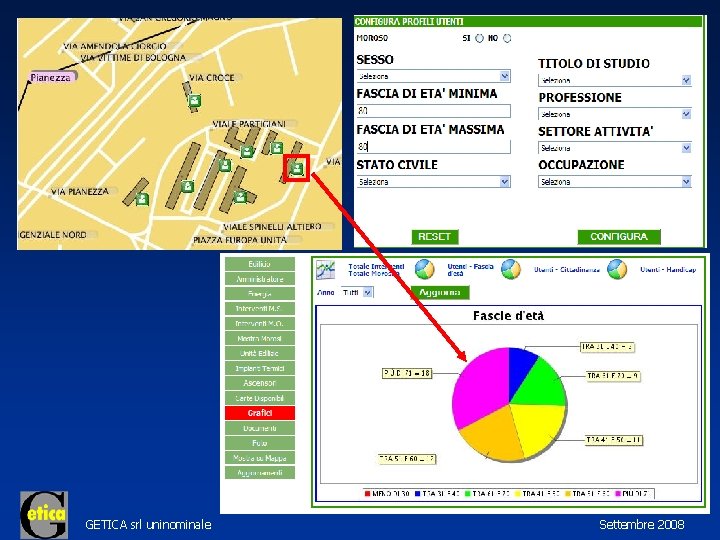Screen dimensions: 720x540
Task: Click the Fascia di età massima field
Action: (x=433, y=146)
